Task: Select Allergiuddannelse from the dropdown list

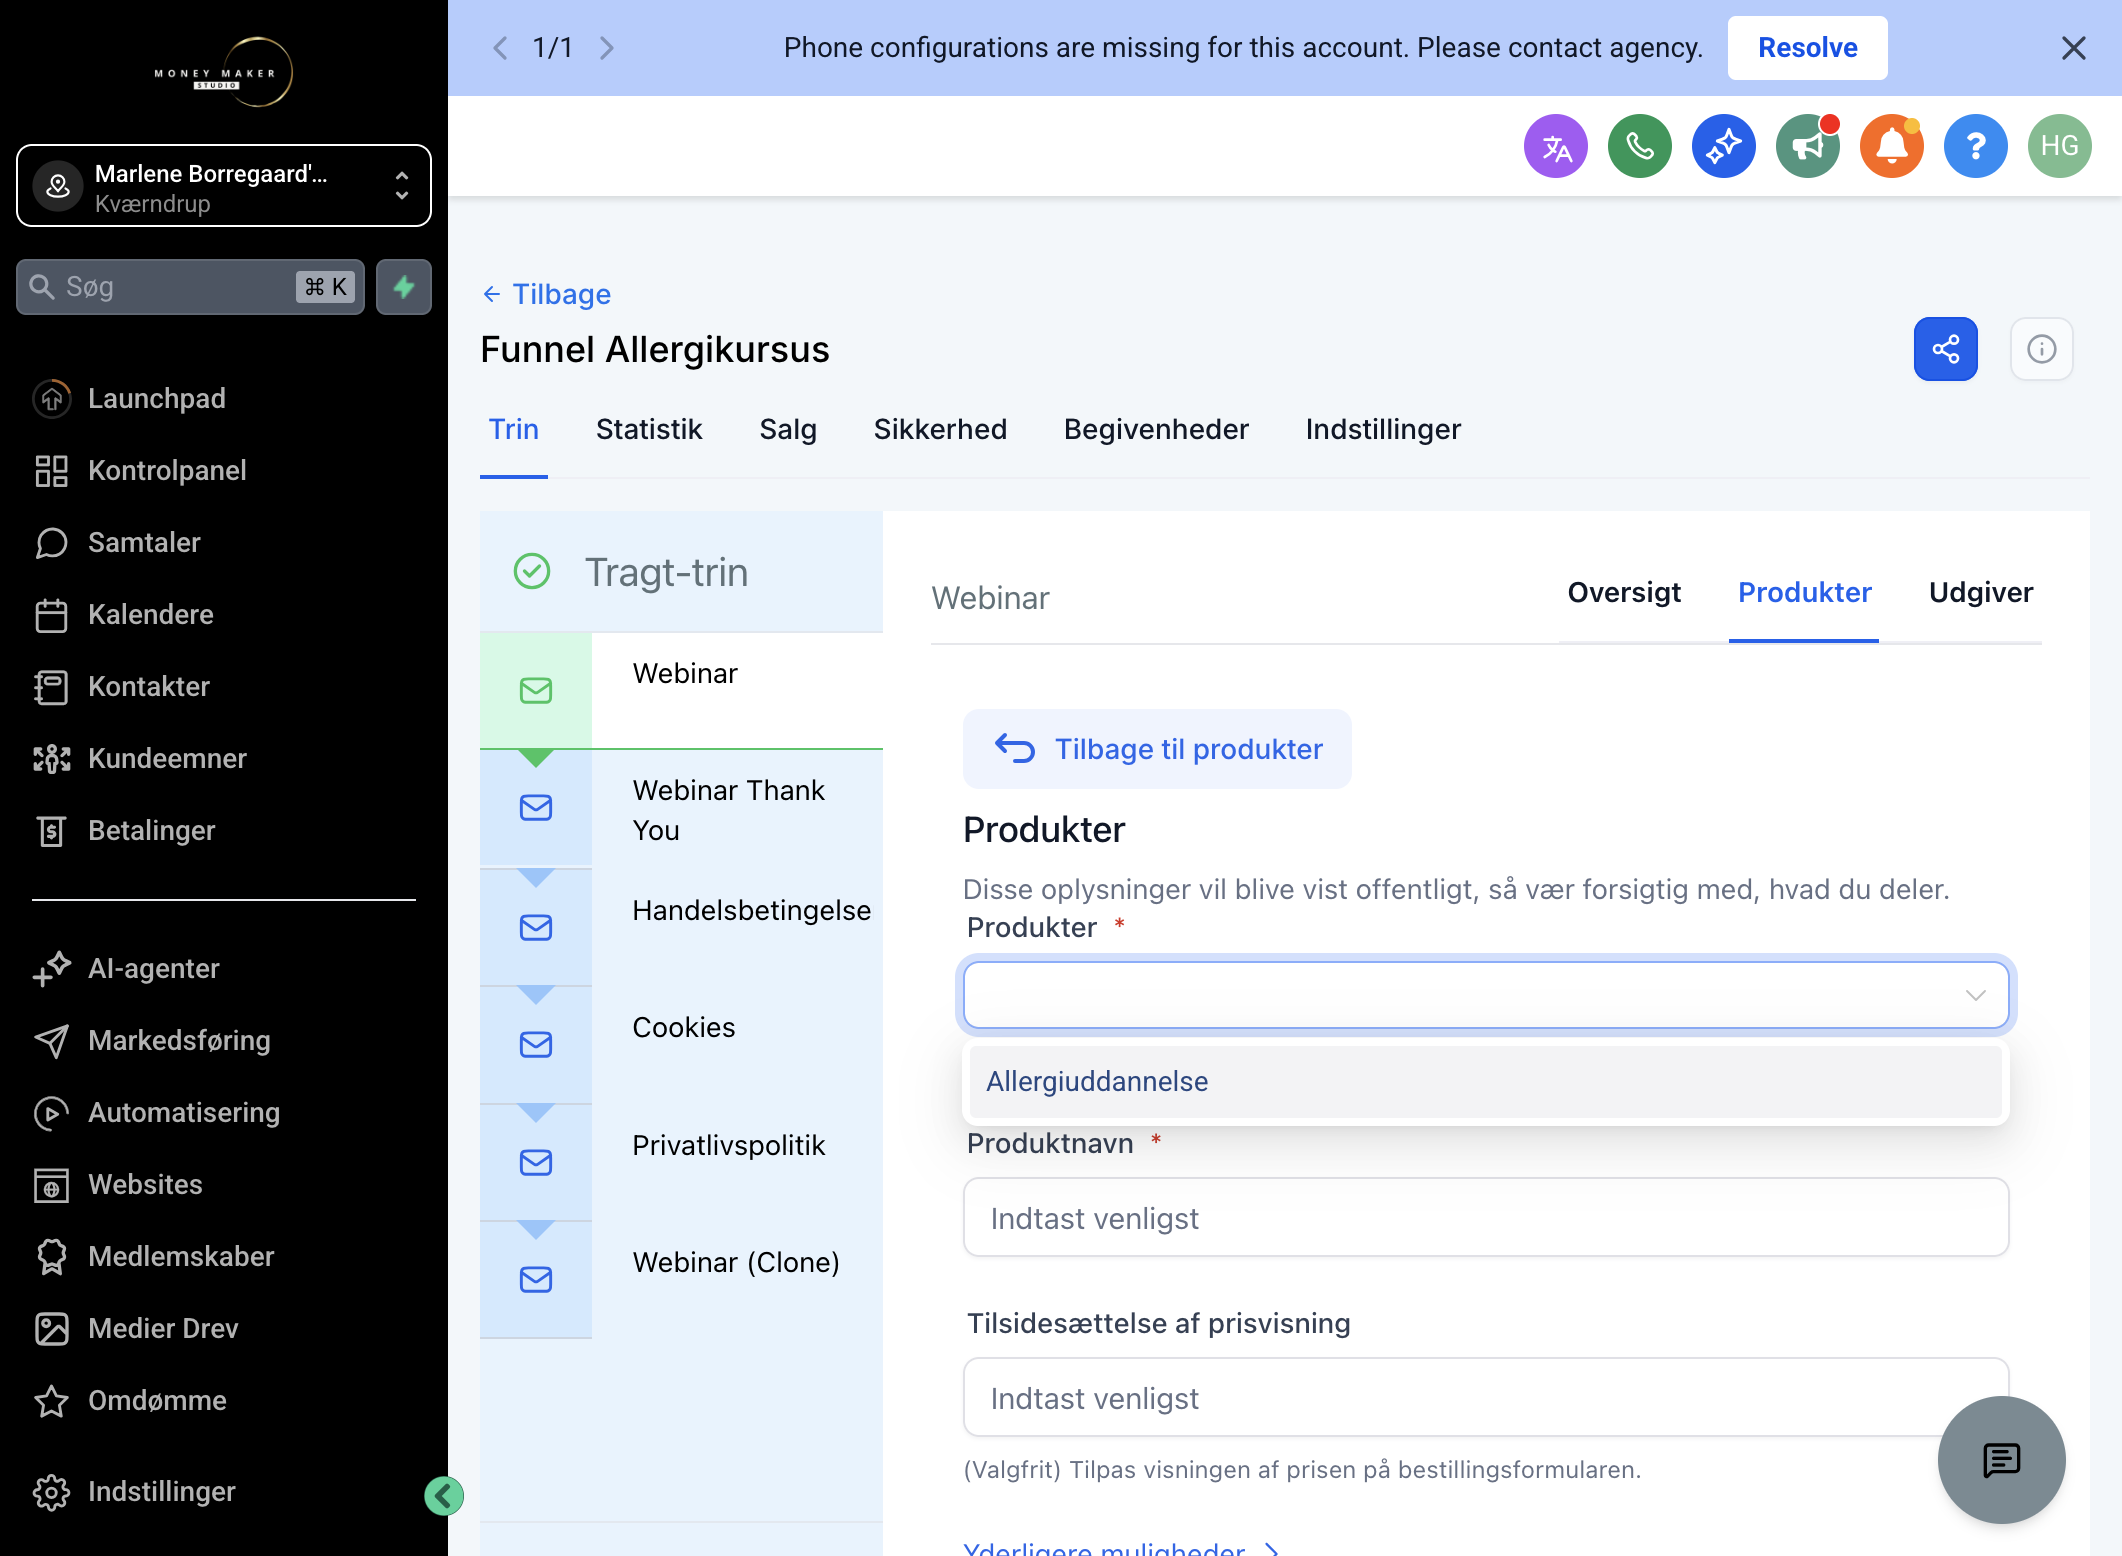Action: (x=1486, y=1081)
